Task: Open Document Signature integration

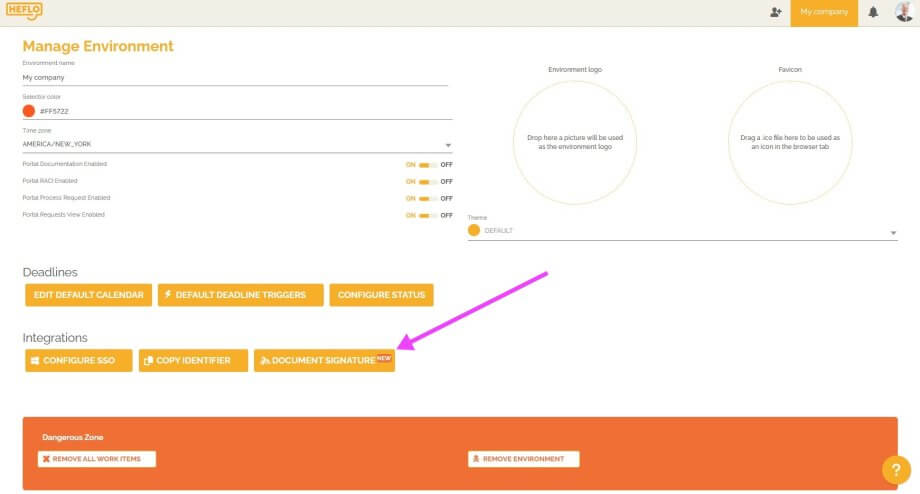Action: point(324,361)
